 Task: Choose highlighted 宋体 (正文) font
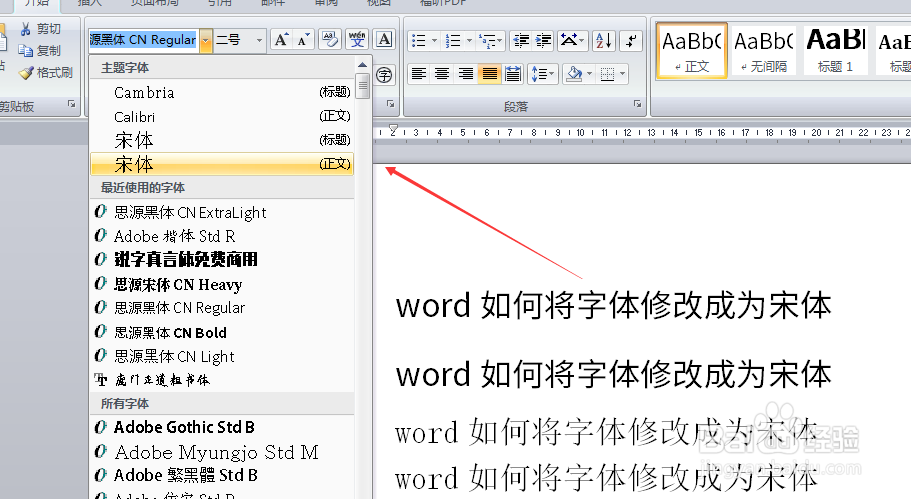222,164
